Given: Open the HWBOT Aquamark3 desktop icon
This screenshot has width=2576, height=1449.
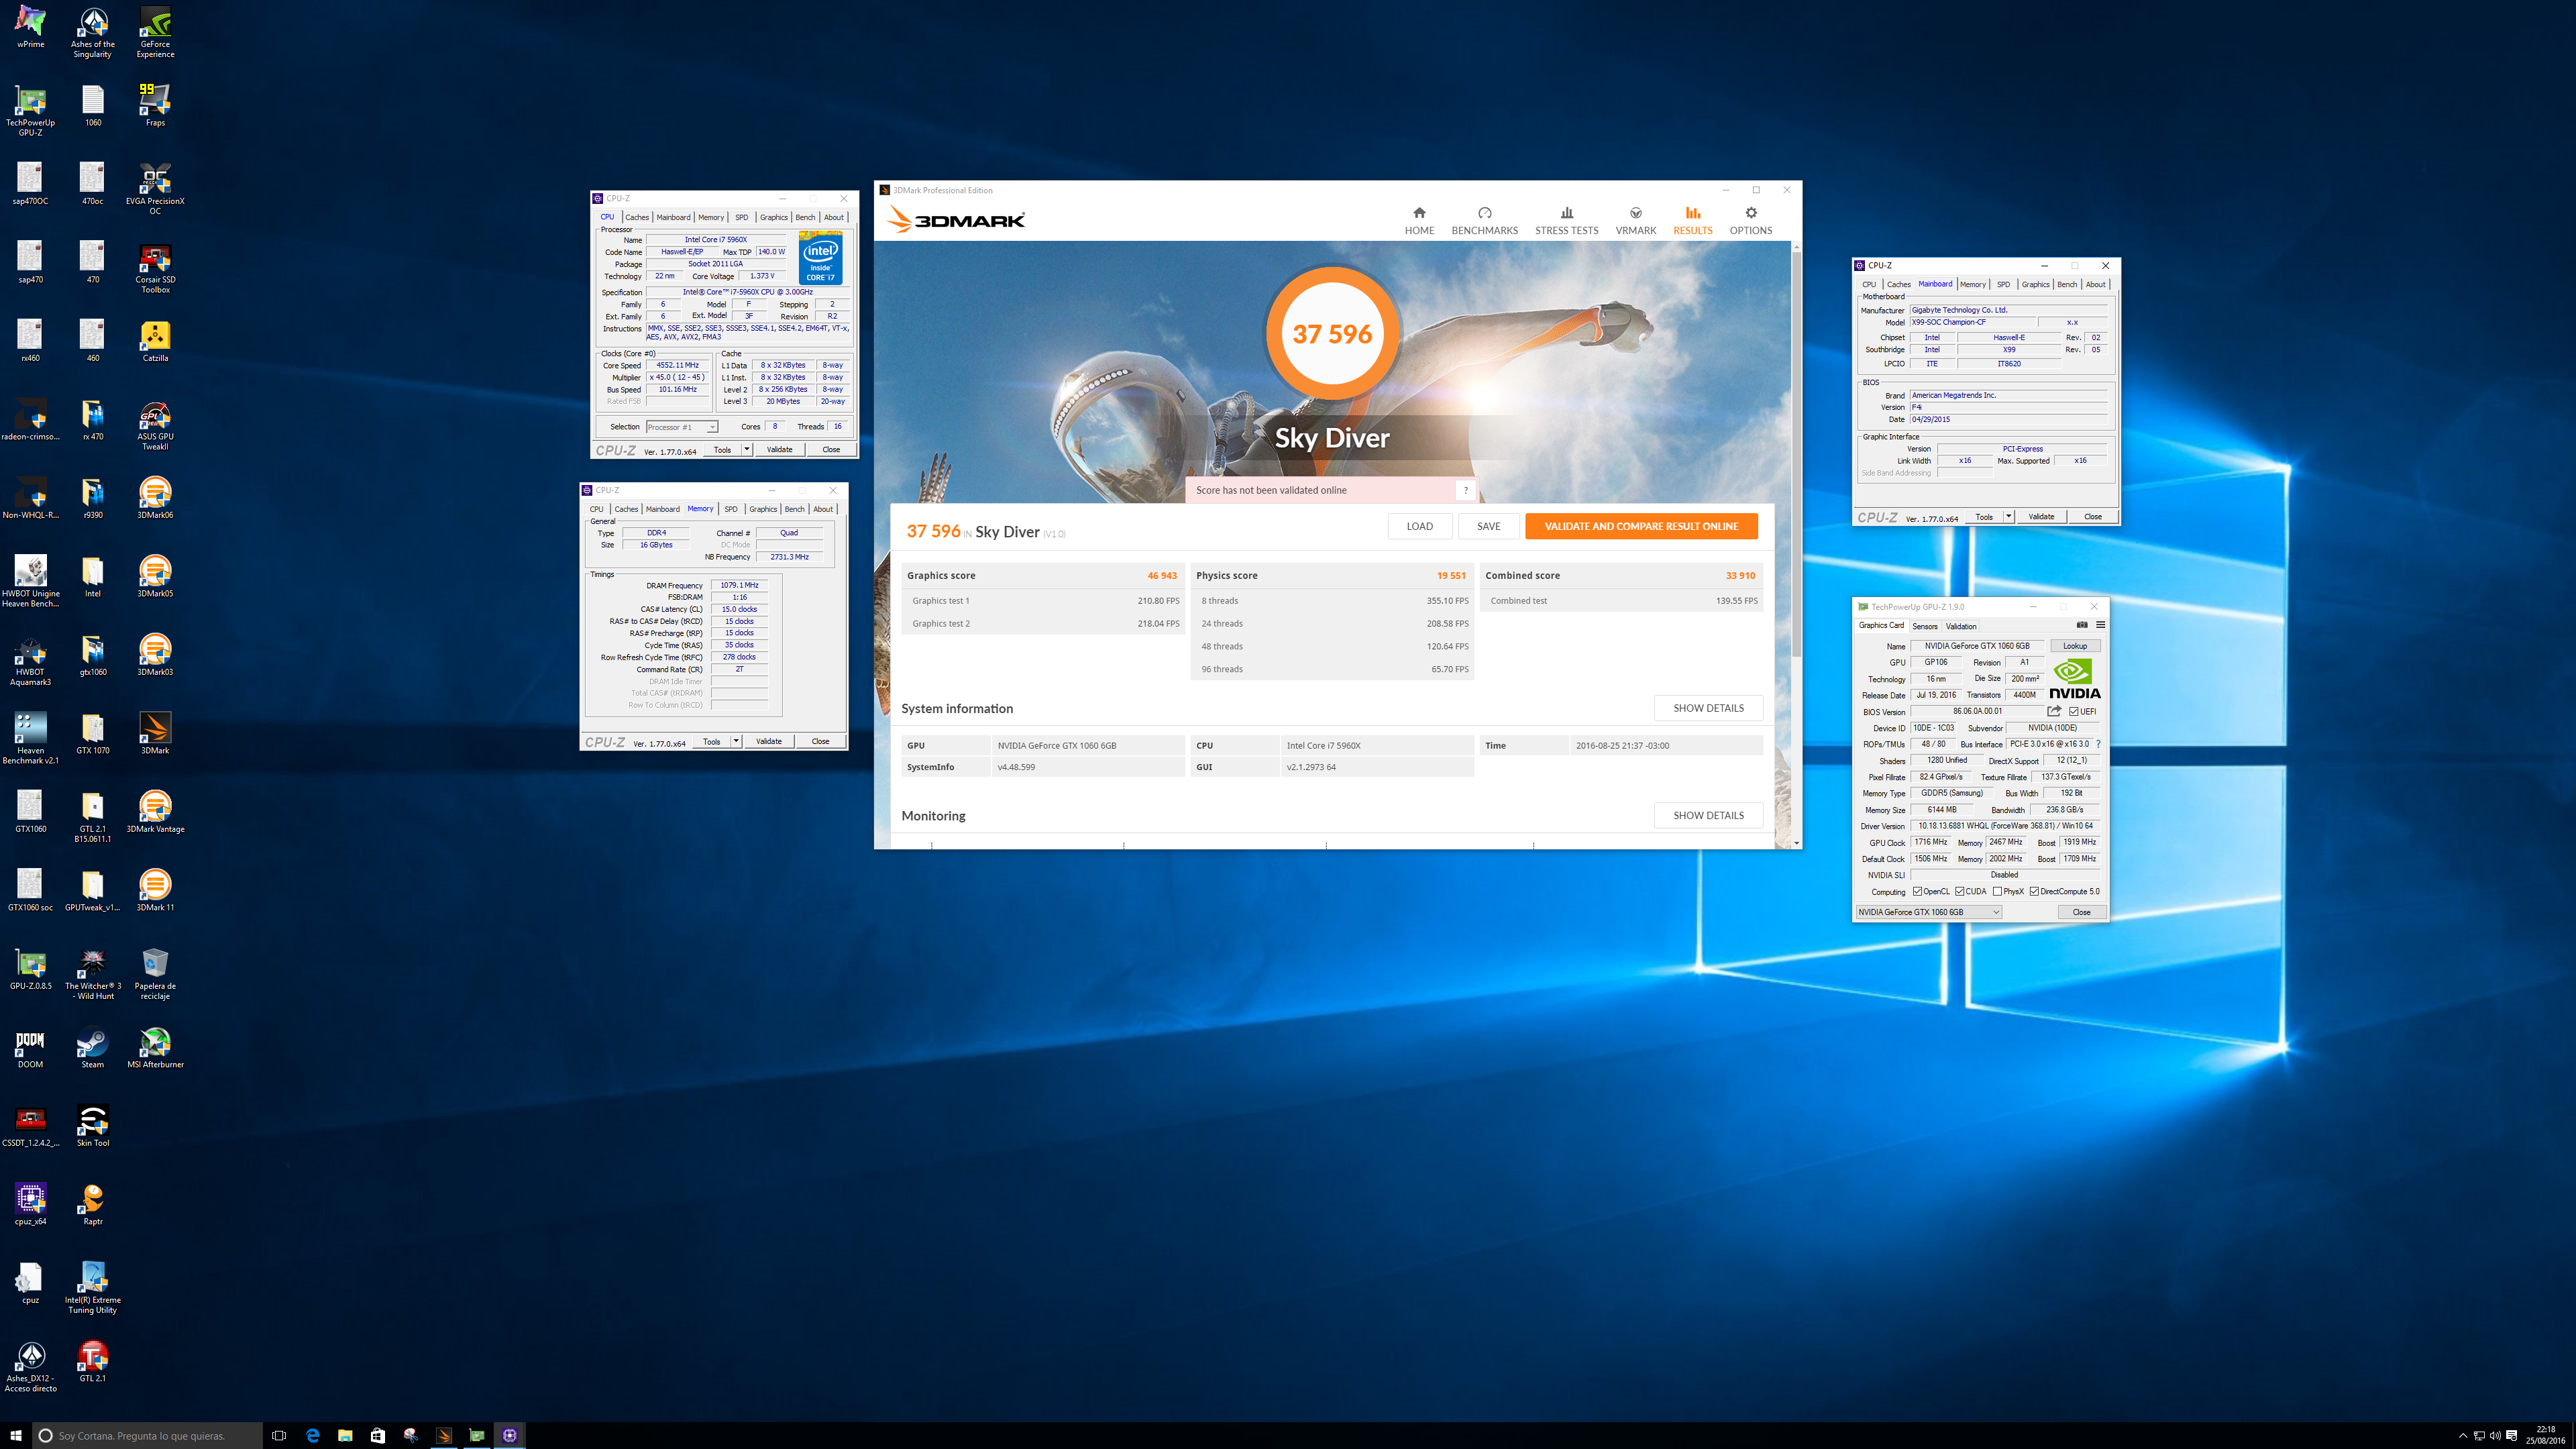Looking at the screenshot, I should (30, 660).
